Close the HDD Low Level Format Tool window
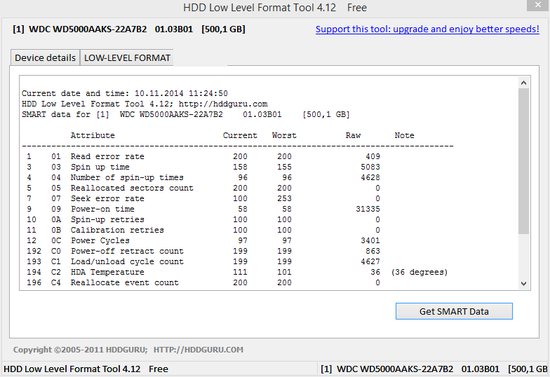Viewport: 550px width, 377px height. pos(538,5)
